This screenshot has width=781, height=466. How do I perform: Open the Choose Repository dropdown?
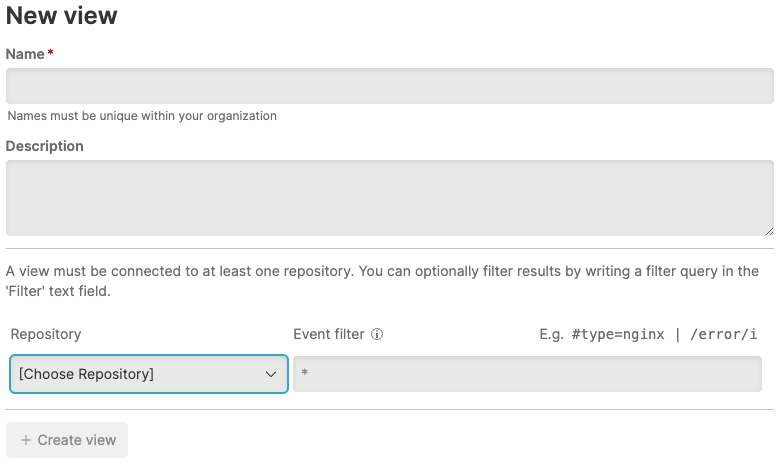[x=148, y=374]
